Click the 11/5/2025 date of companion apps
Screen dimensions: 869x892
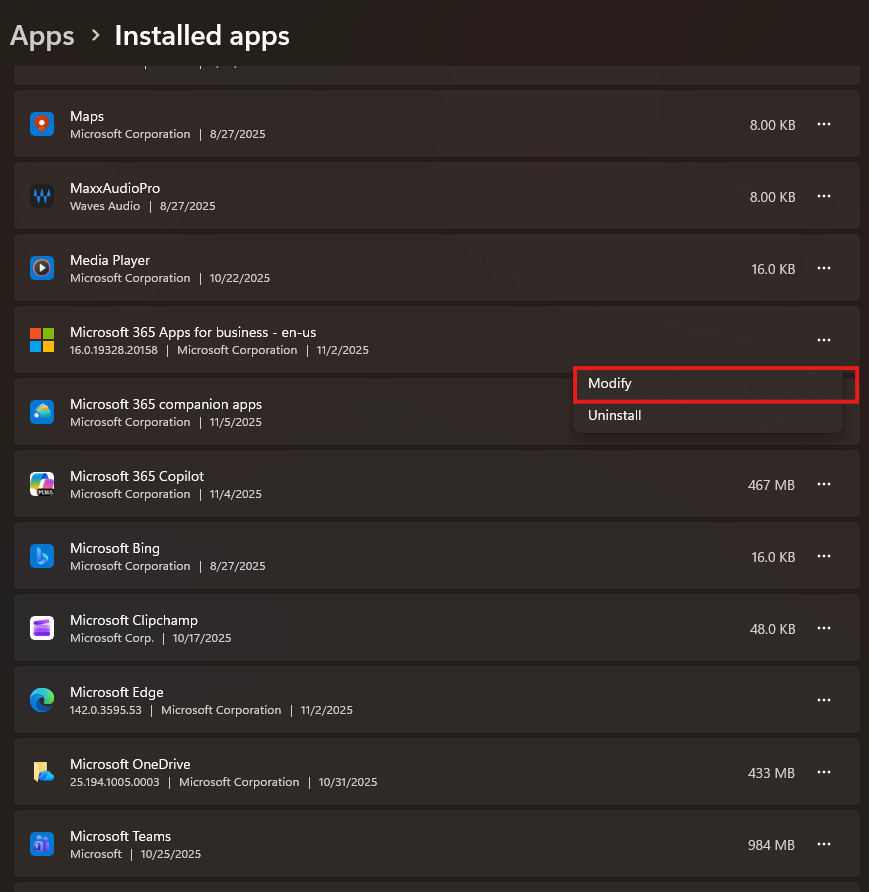coord(235,422)
